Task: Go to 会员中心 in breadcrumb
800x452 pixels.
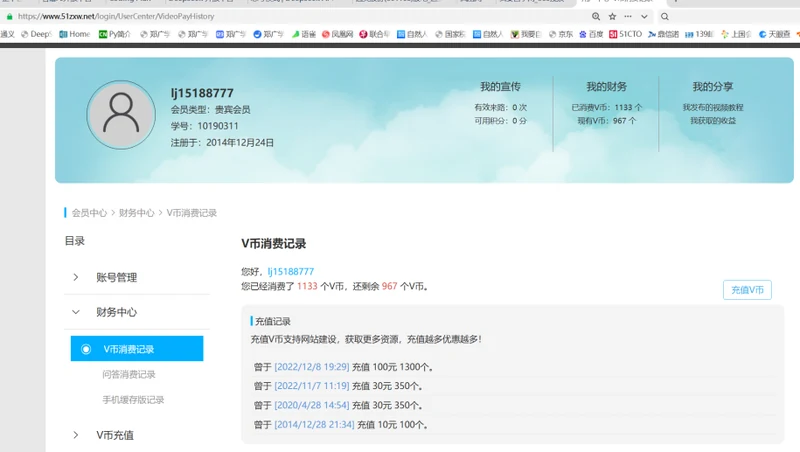Action: [x=89, y=213]
